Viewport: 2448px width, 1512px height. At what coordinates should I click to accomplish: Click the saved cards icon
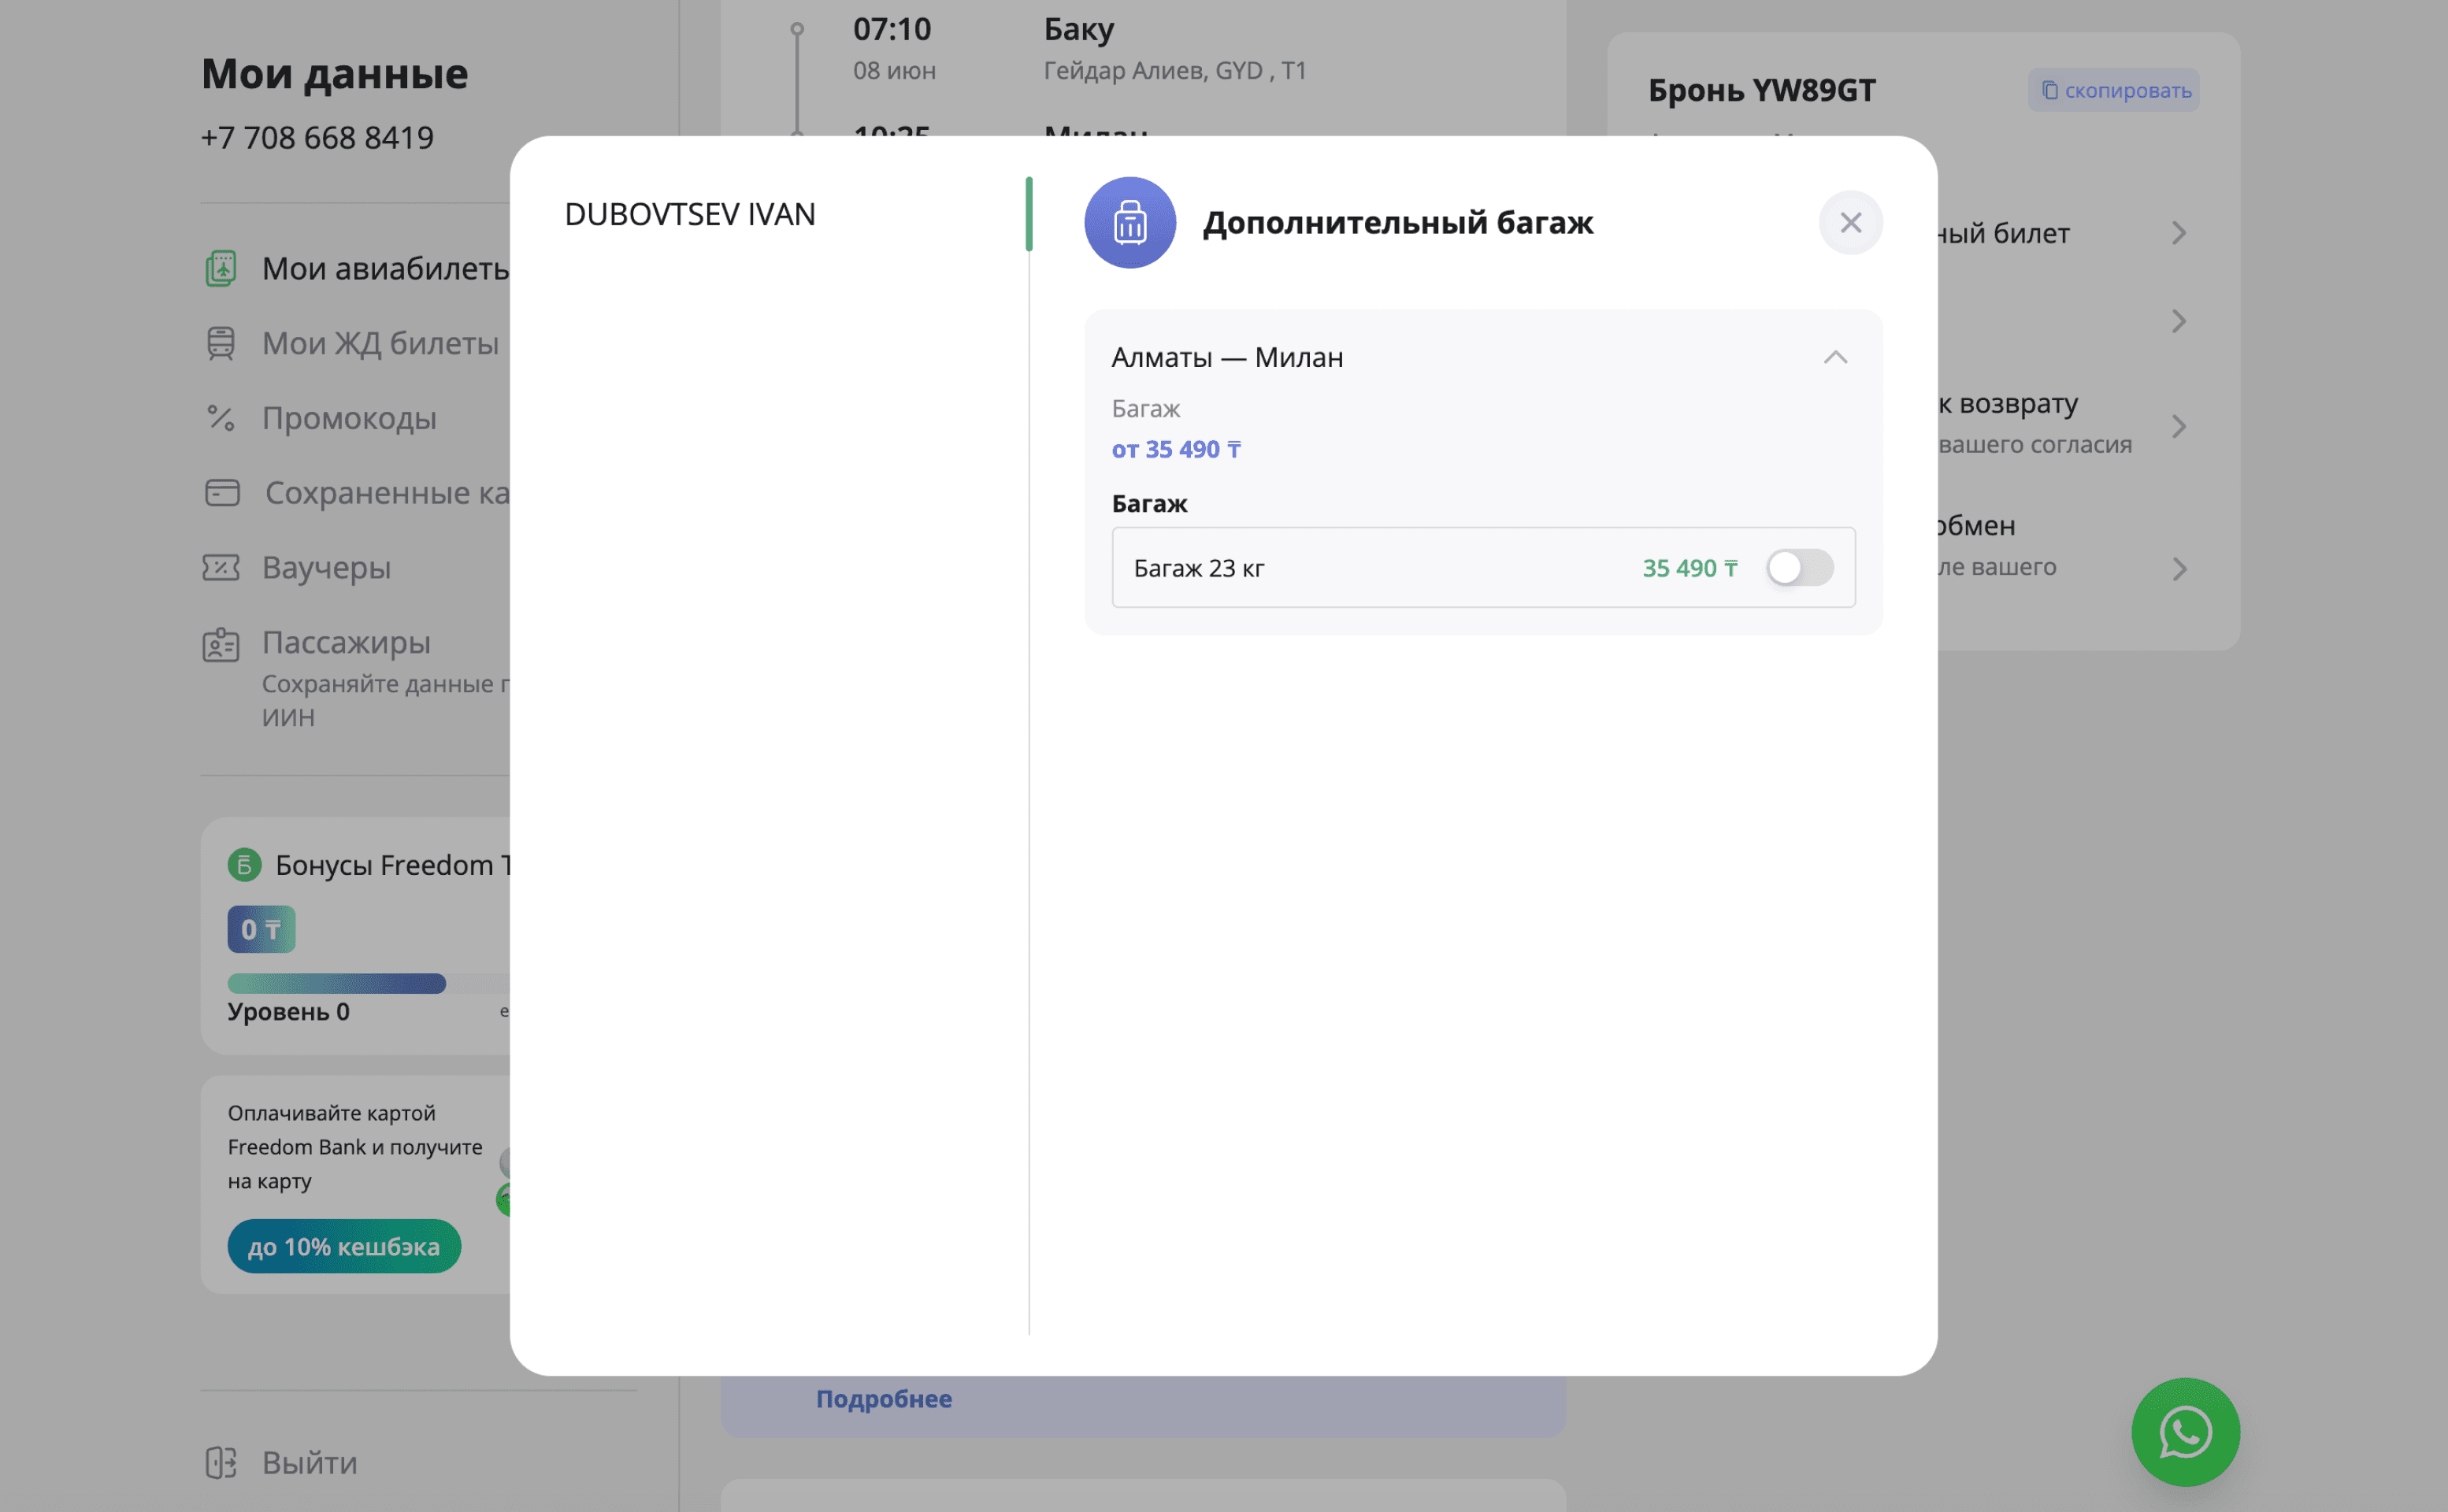click(222, 493)
